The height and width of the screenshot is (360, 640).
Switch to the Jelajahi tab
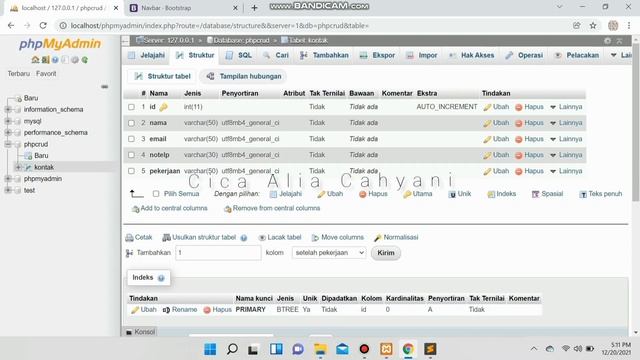tap(146, 56)
